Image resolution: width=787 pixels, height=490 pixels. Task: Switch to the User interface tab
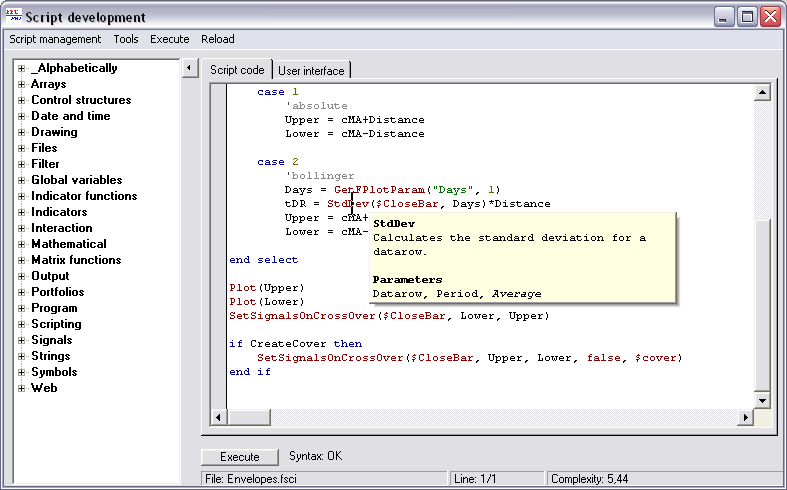point(311,71)
